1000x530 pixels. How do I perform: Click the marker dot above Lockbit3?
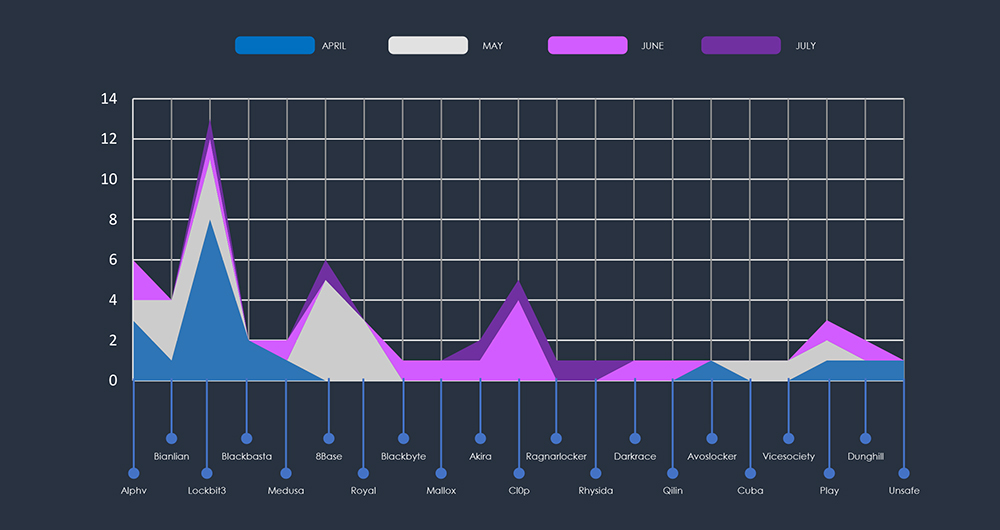click(x=207, y=473)
